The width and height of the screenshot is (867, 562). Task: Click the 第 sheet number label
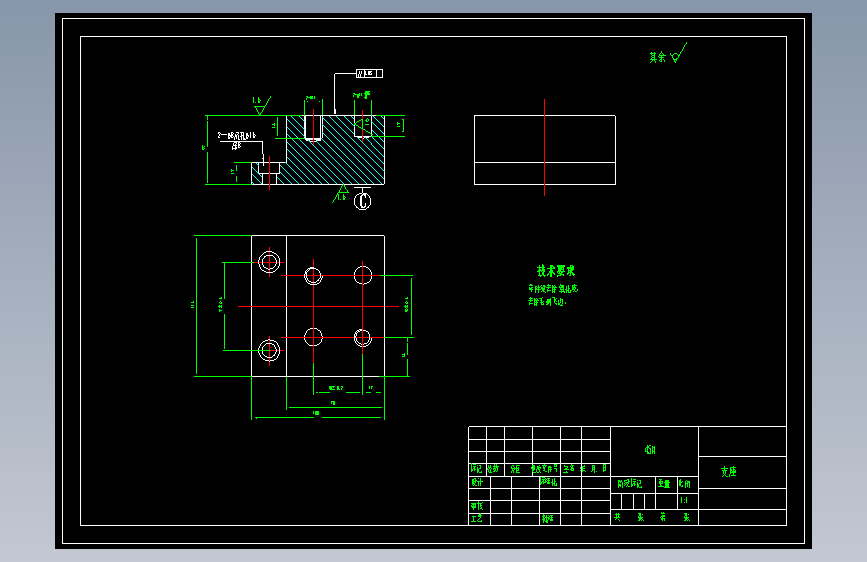click(x=662, y=517)
